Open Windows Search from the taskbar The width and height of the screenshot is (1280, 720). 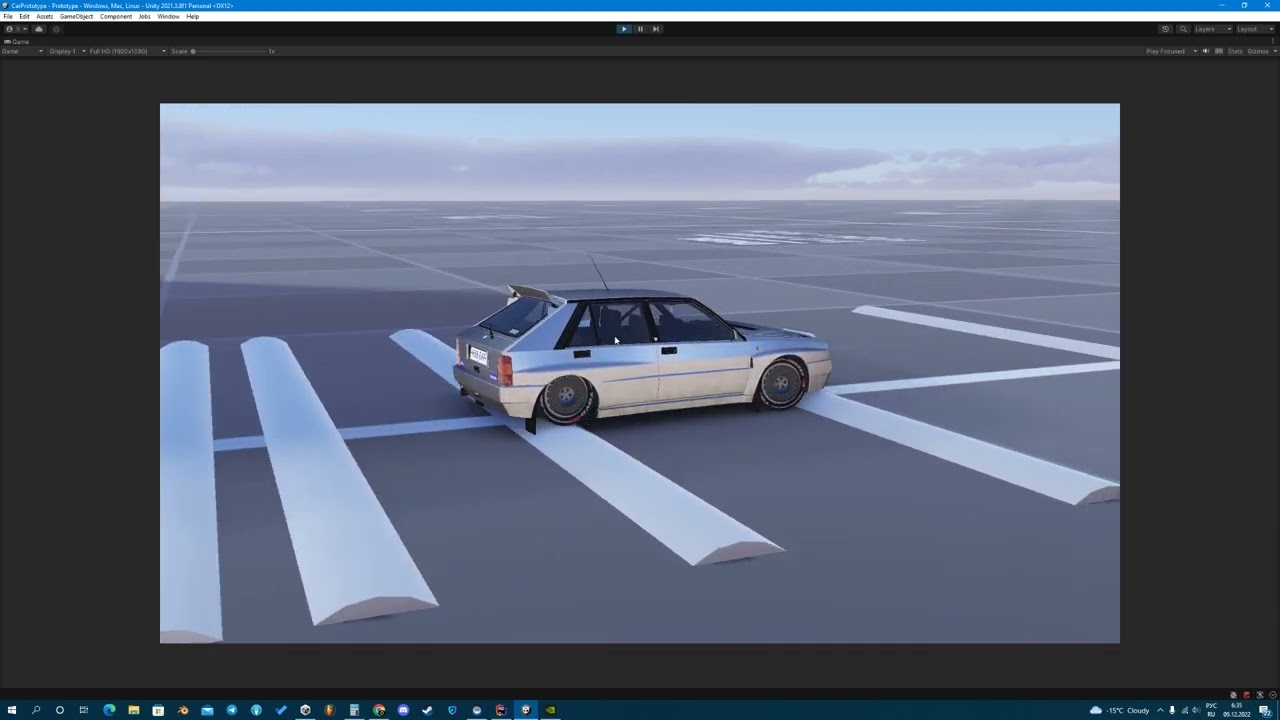point(36,710)
